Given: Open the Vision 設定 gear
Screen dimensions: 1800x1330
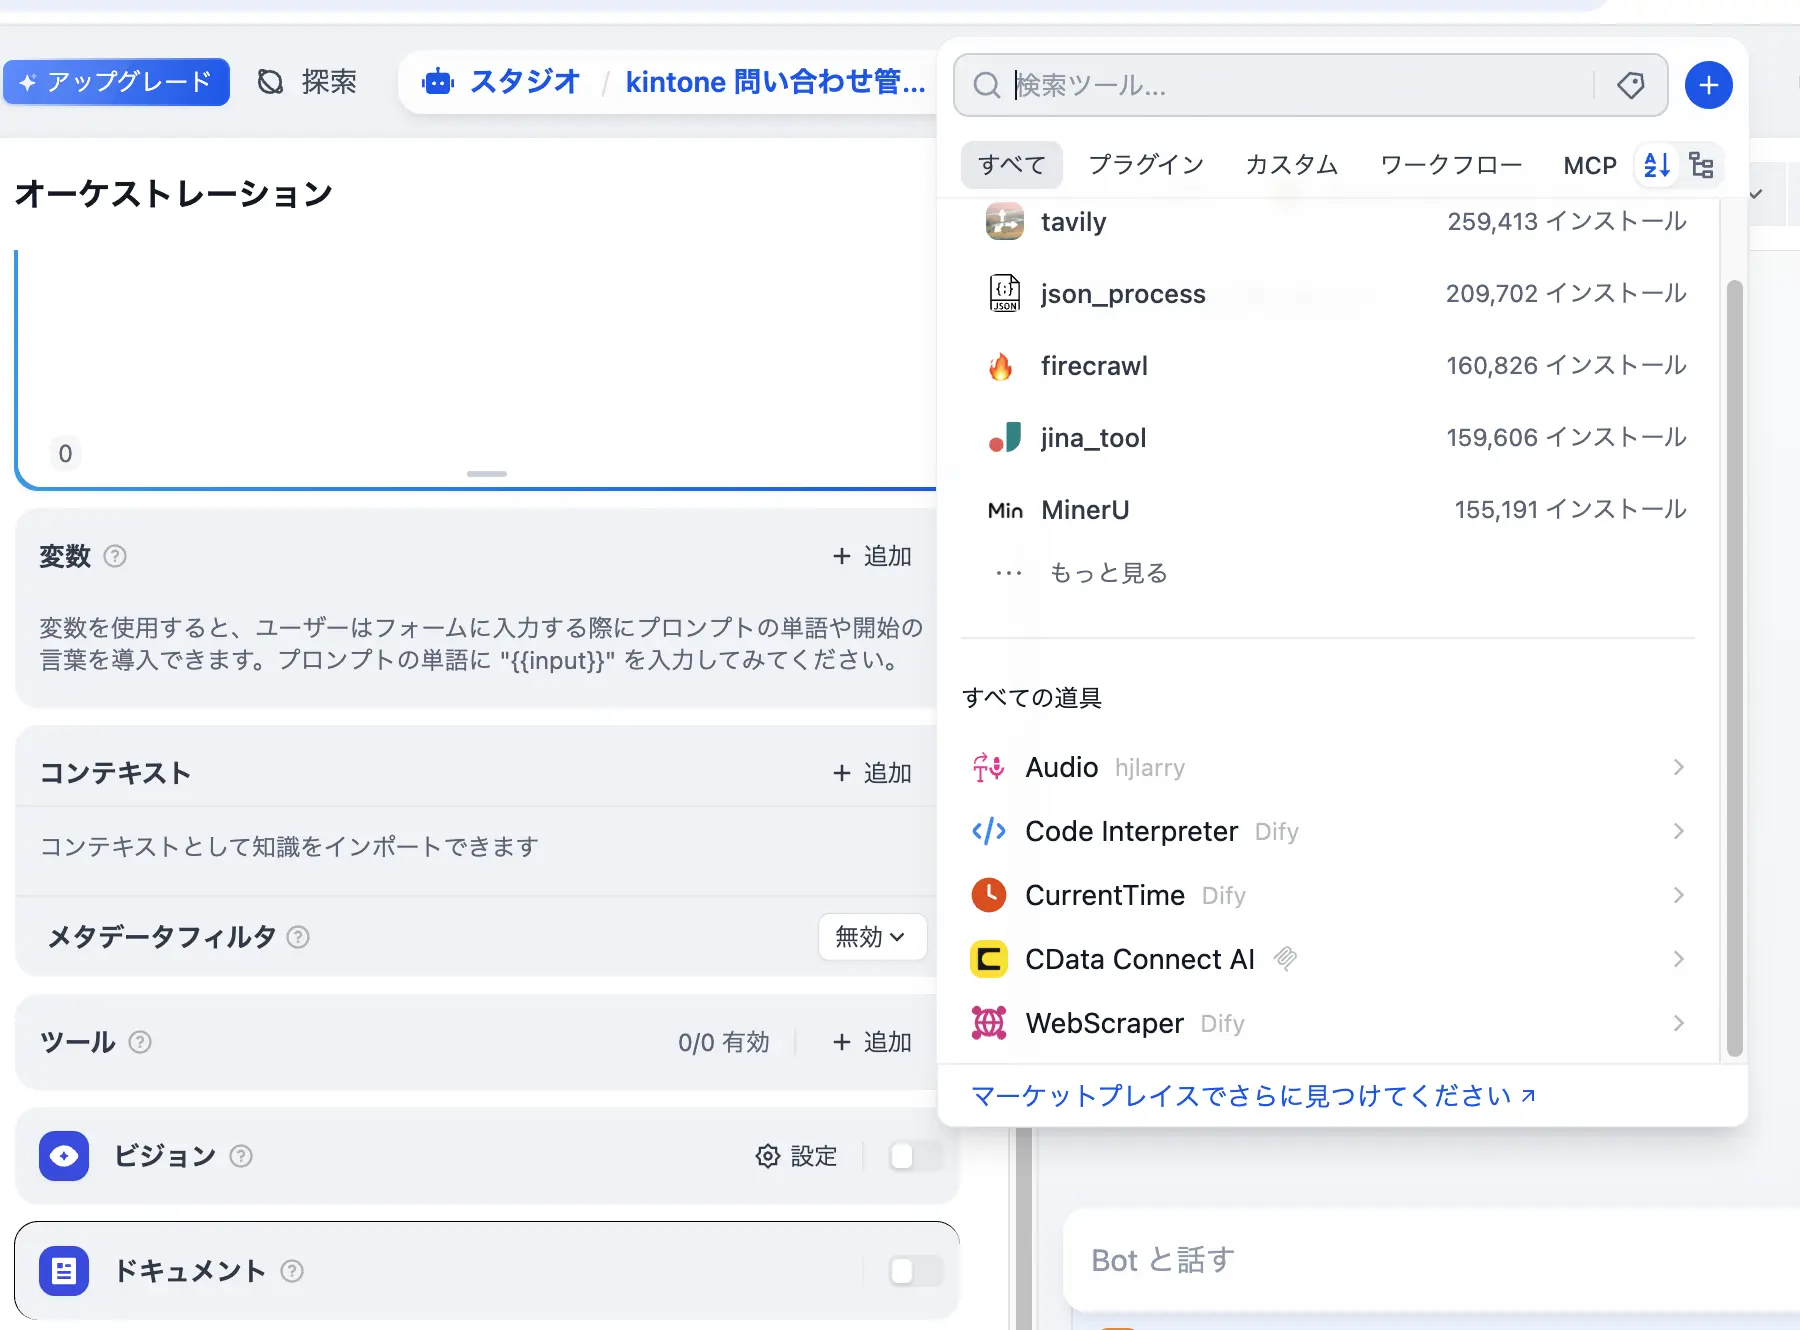Looking at the screenshot, I should coord(796,1156).
